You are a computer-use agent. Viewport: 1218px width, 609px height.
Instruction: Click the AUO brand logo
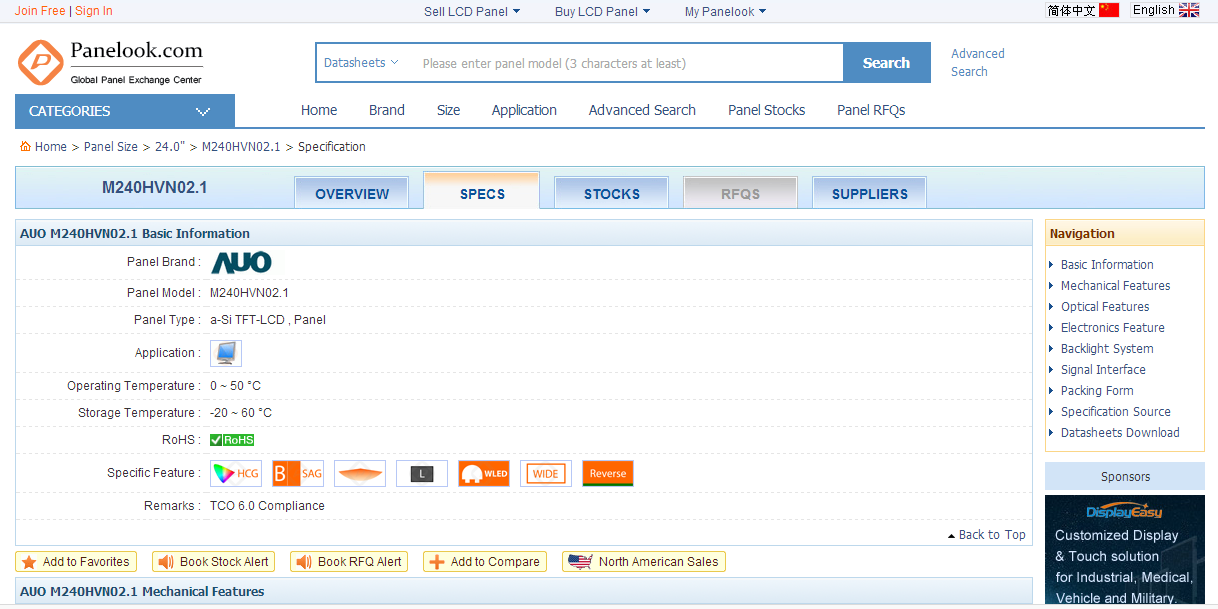241,263
